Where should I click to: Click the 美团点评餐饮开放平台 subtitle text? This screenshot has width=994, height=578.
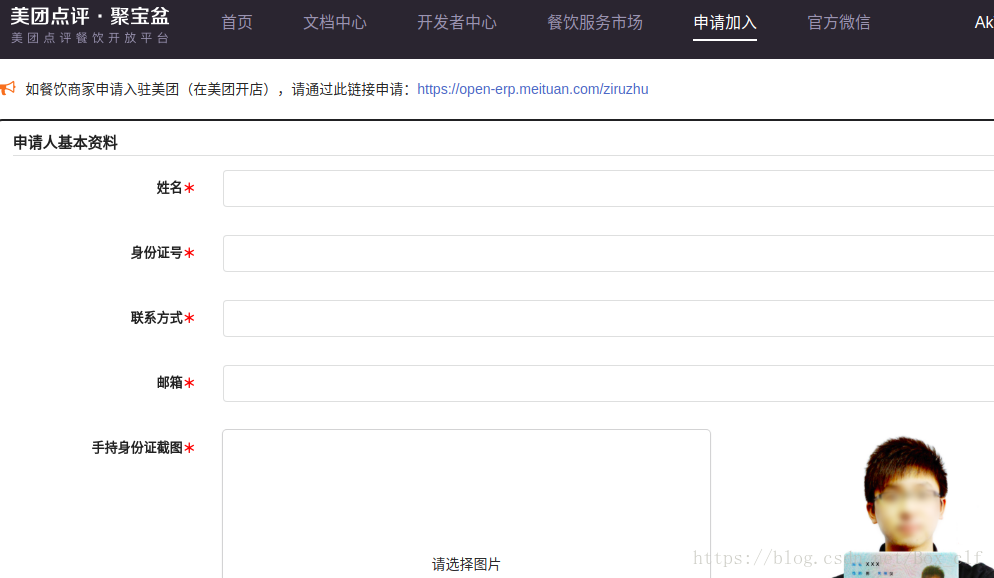click(90, 38)
